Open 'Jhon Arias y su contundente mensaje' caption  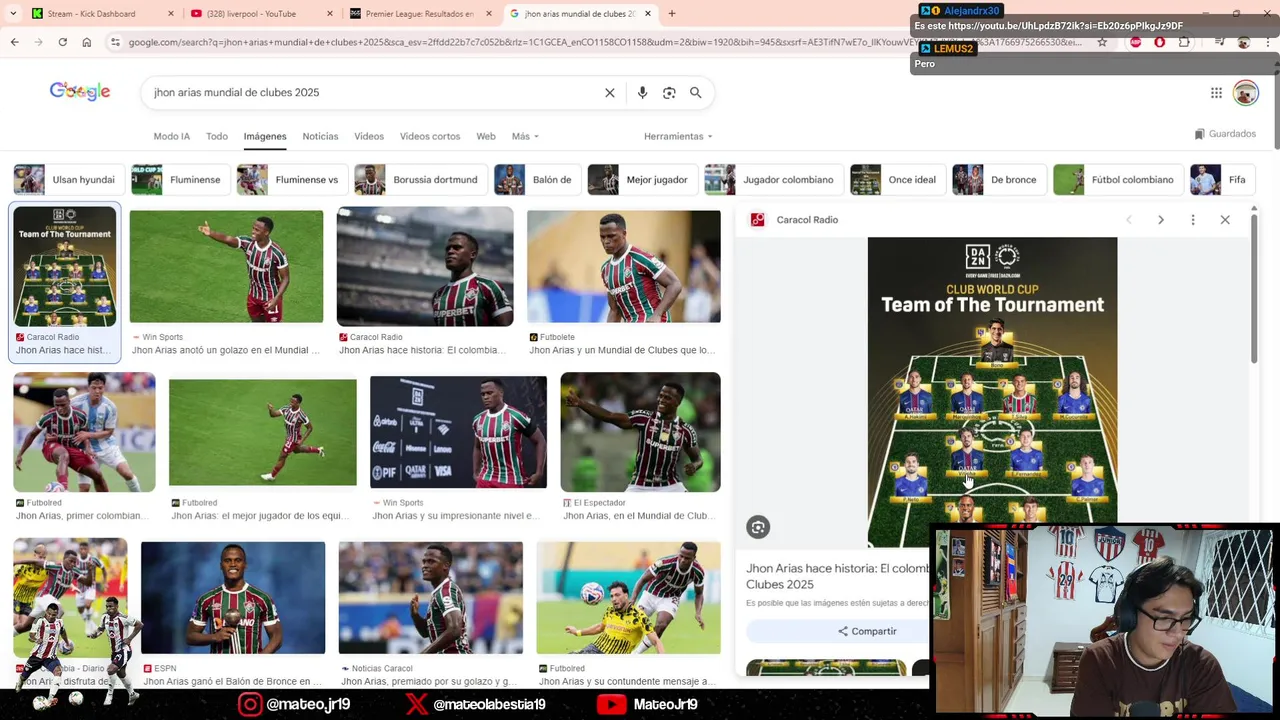[627, 682]
